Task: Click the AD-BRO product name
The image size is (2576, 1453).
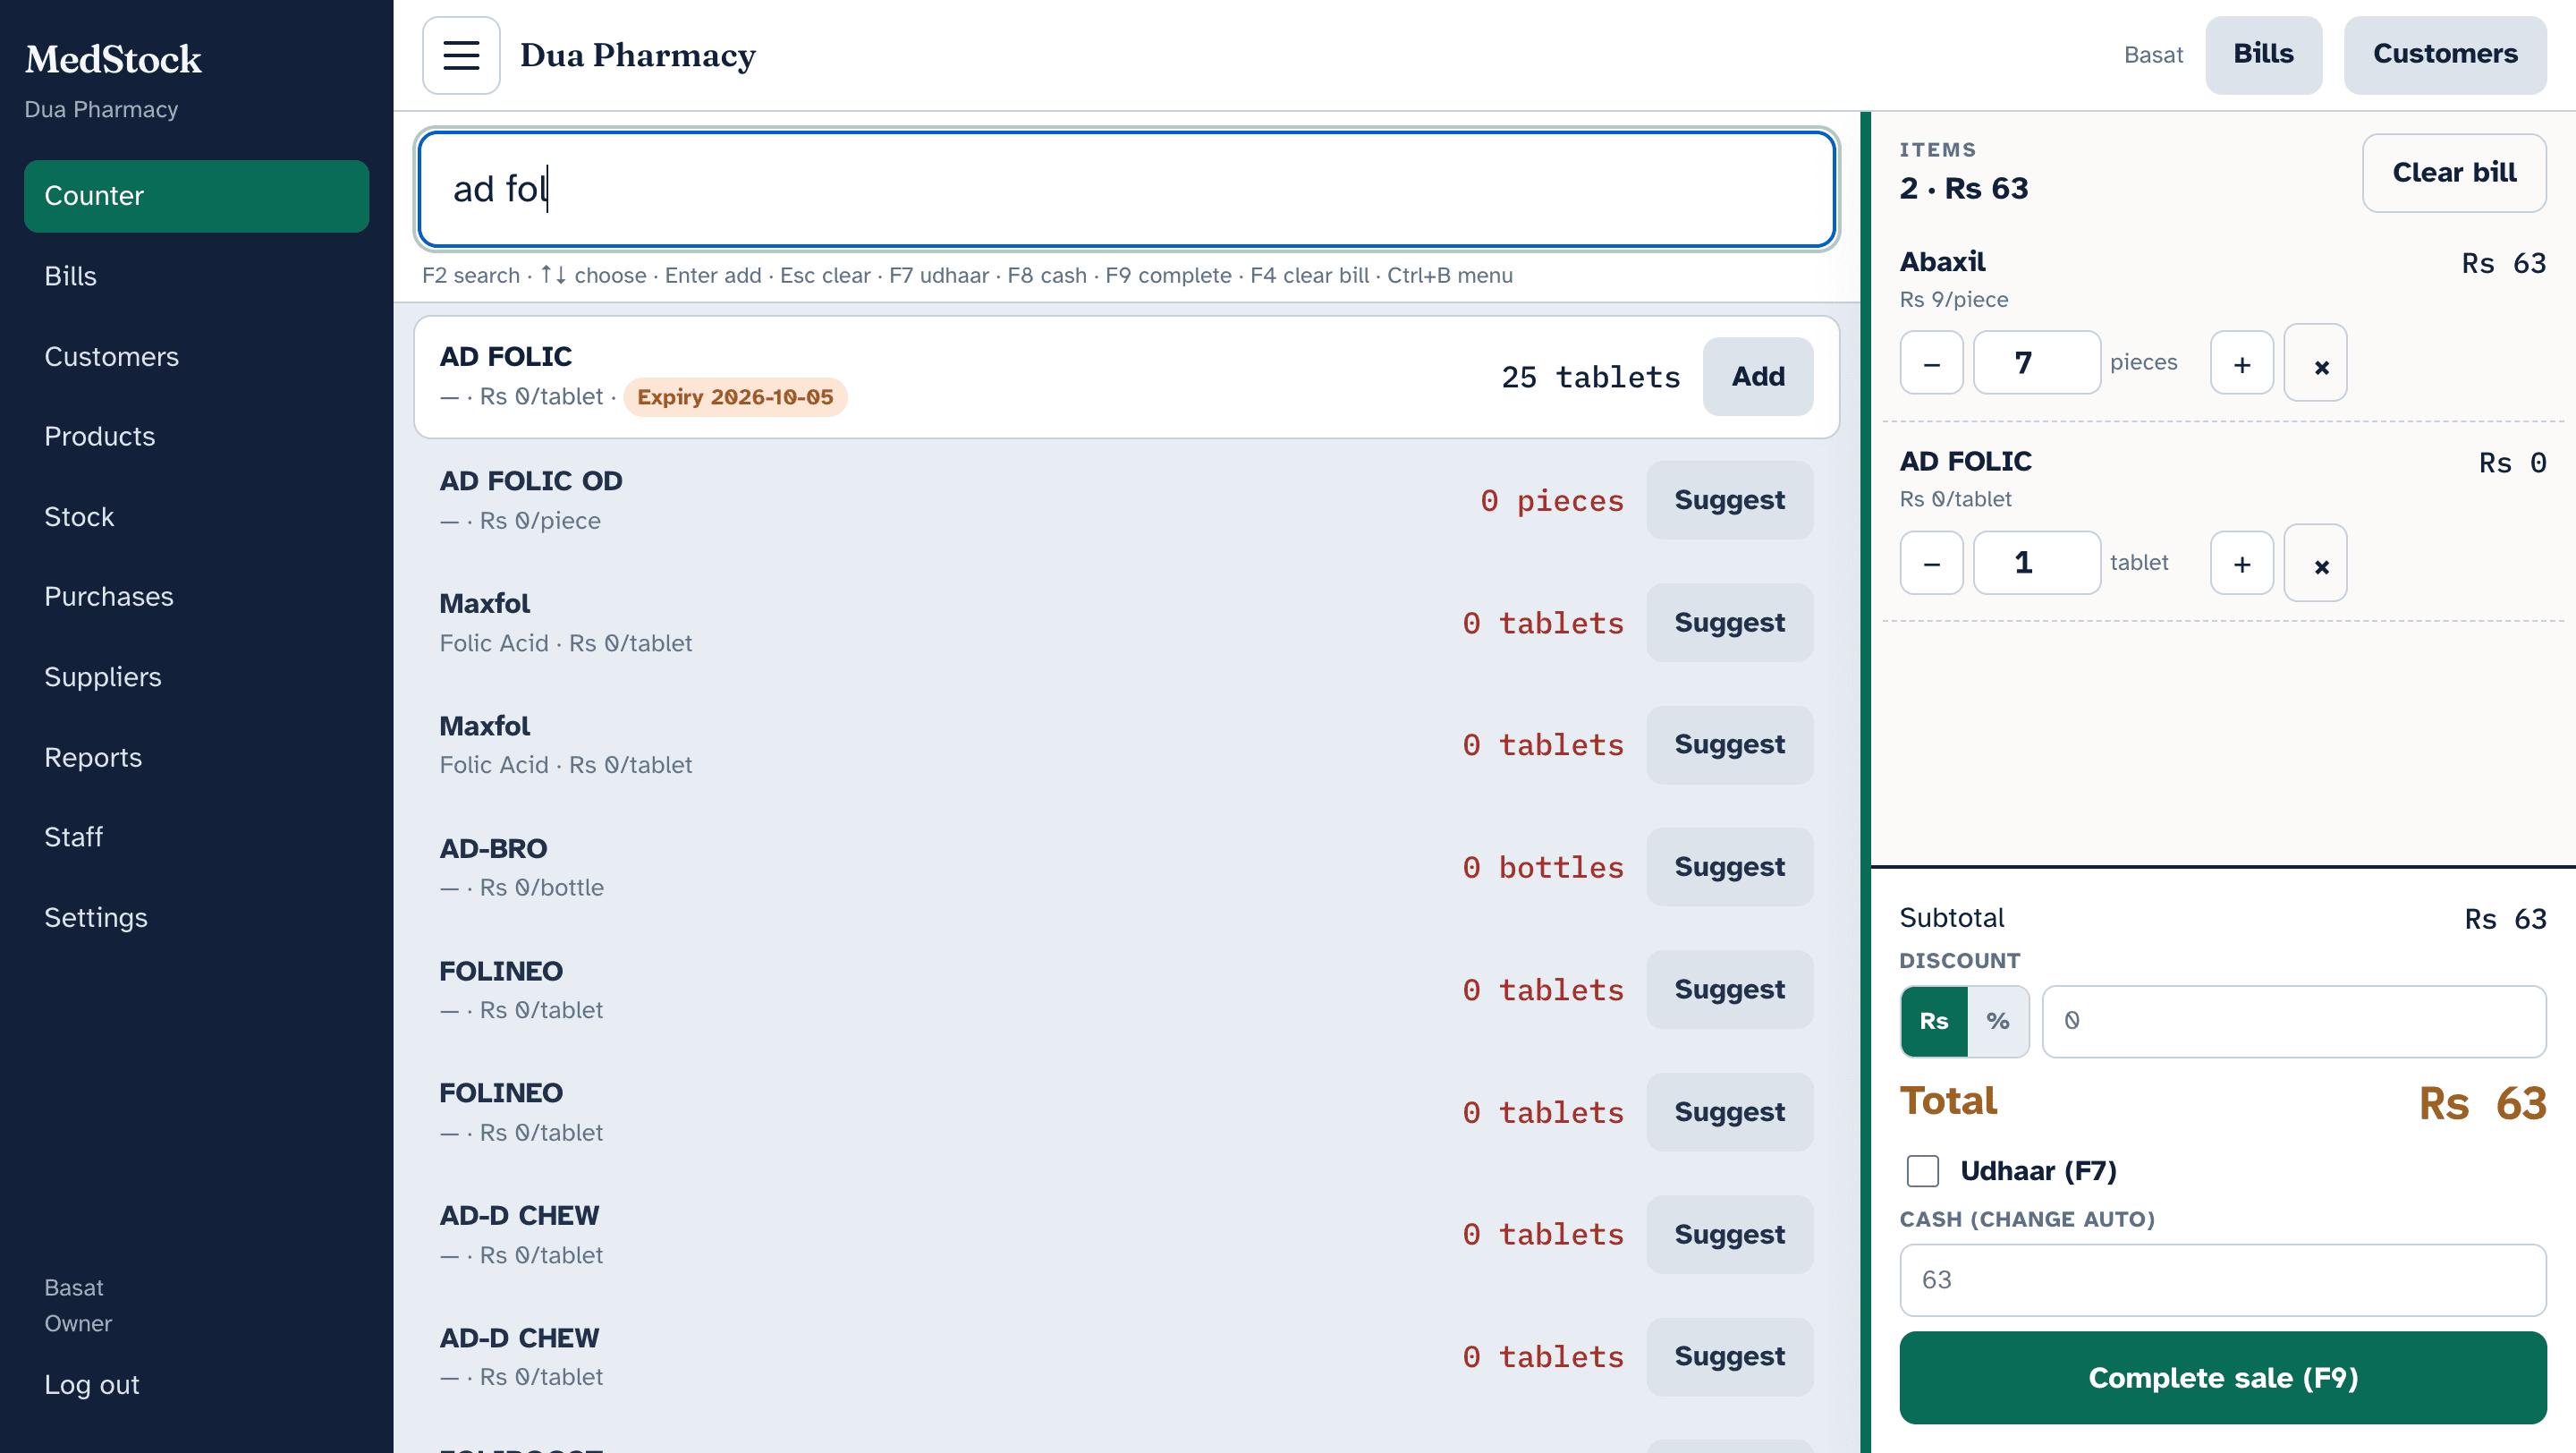Action: (493, 848)
